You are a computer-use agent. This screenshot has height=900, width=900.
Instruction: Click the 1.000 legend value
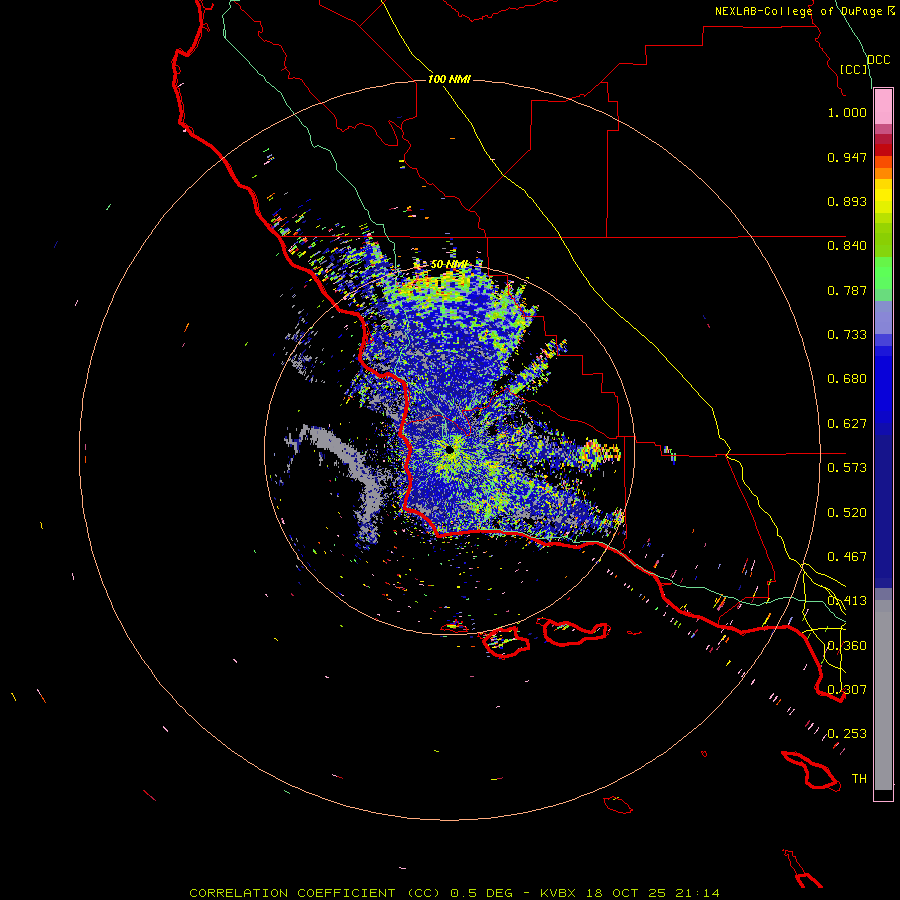[847, 112]
